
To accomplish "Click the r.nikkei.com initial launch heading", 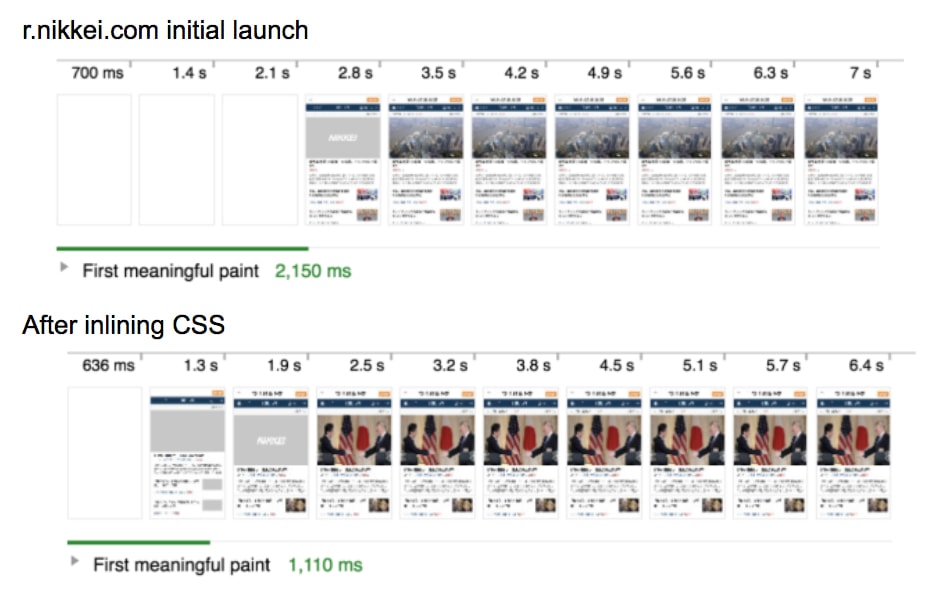I will pyautogui.click(x=163, y=30).
